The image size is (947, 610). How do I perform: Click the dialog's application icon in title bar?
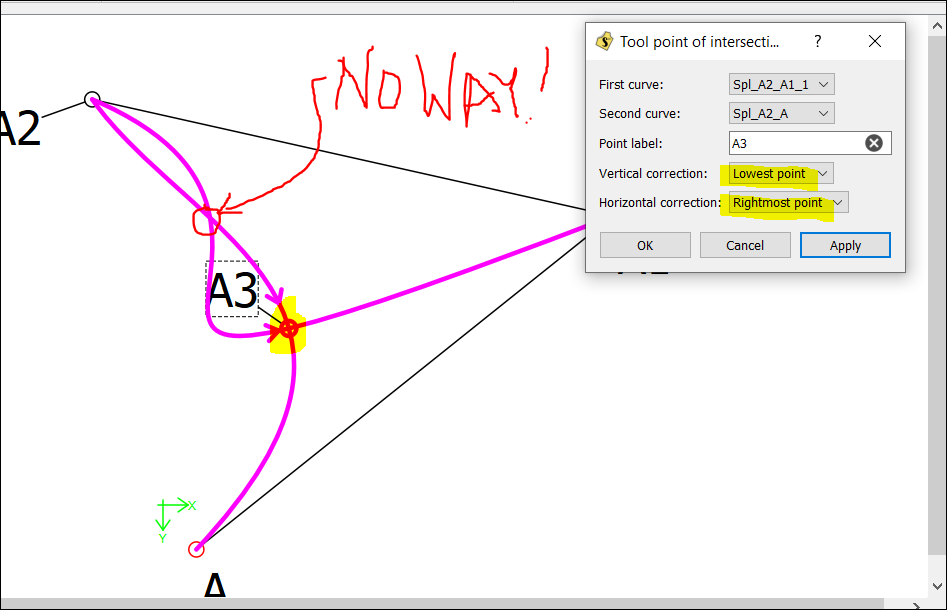click(604, 42)
